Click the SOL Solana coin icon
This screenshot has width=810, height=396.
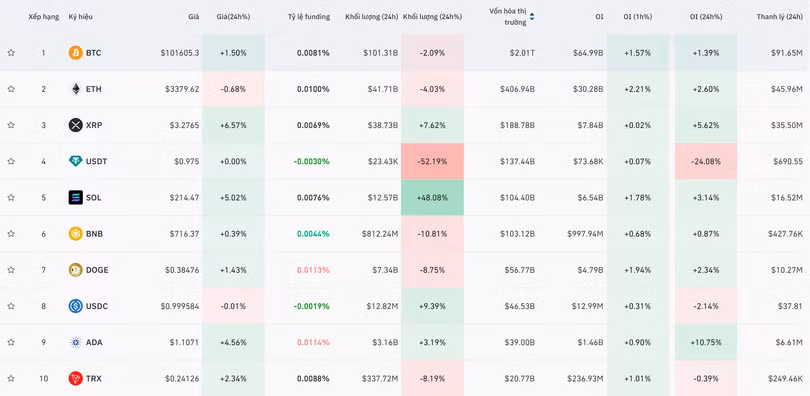(x=75, y=197)
